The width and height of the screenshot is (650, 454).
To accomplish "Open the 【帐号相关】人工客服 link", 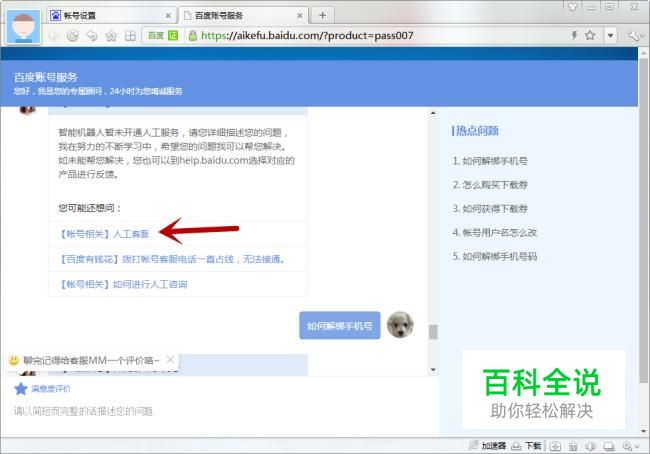I will coord(104,234).
